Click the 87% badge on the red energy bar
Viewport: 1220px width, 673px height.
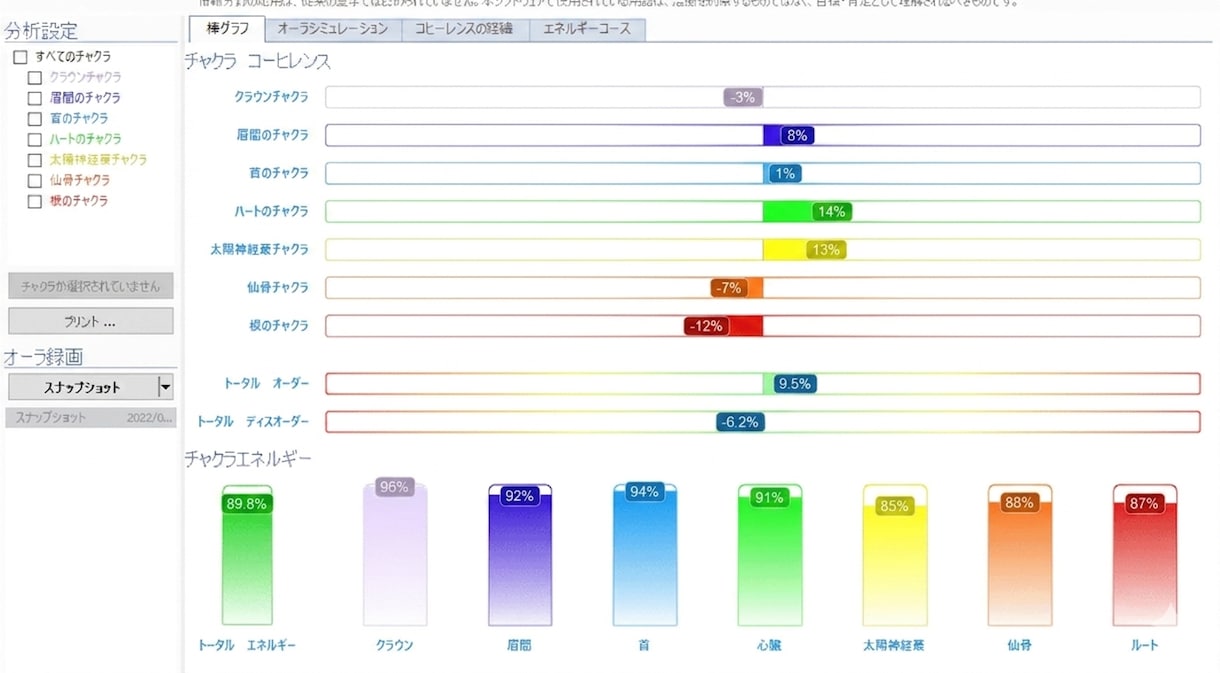(1144, 504)
